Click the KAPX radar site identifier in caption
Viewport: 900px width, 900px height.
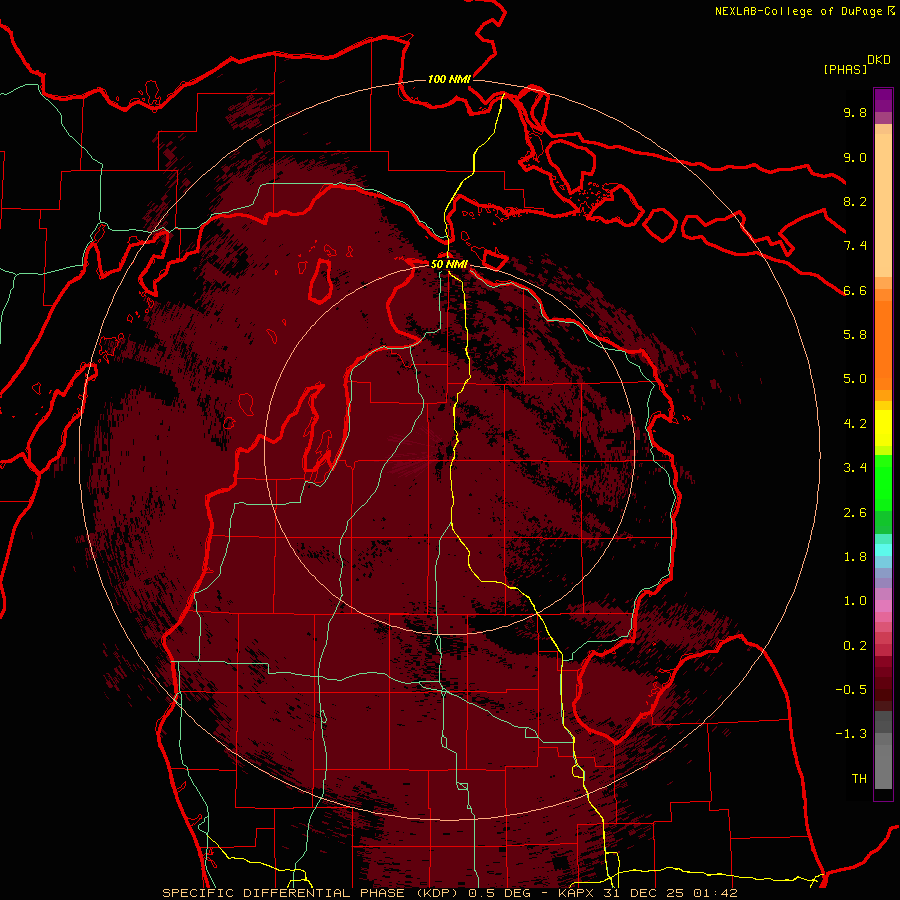pos(577,893)
